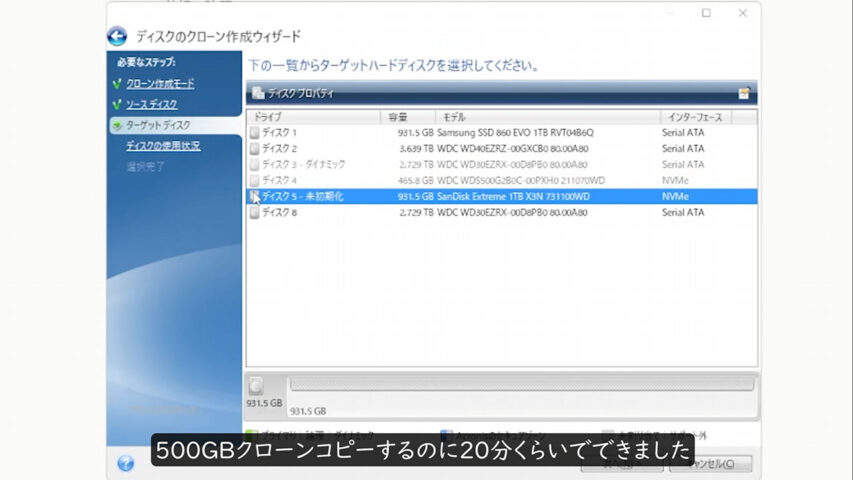
Task: Sort by モデル column header
Action: coord(547,117)
